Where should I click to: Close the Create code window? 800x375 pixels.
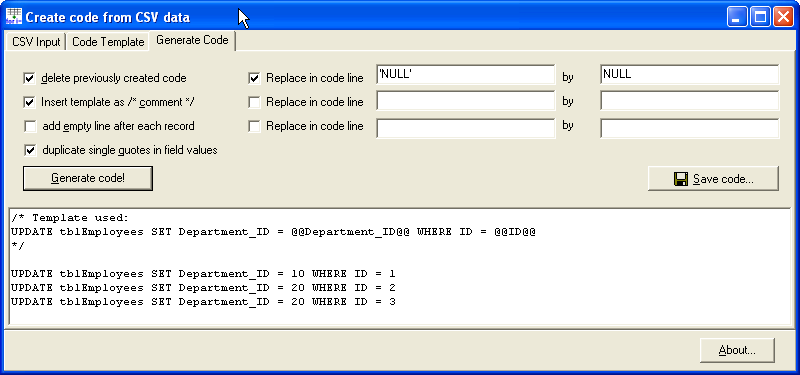coord(783,17)
